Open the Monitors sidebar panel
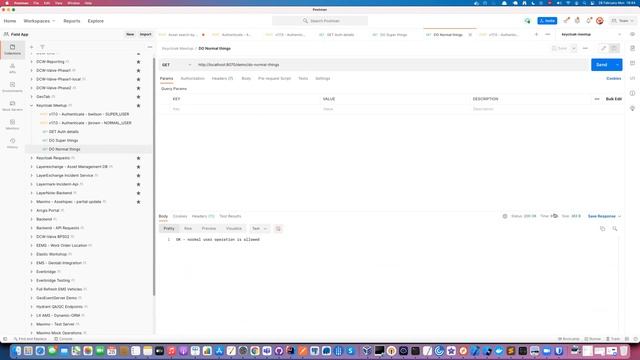 click(x=12, y=124)
